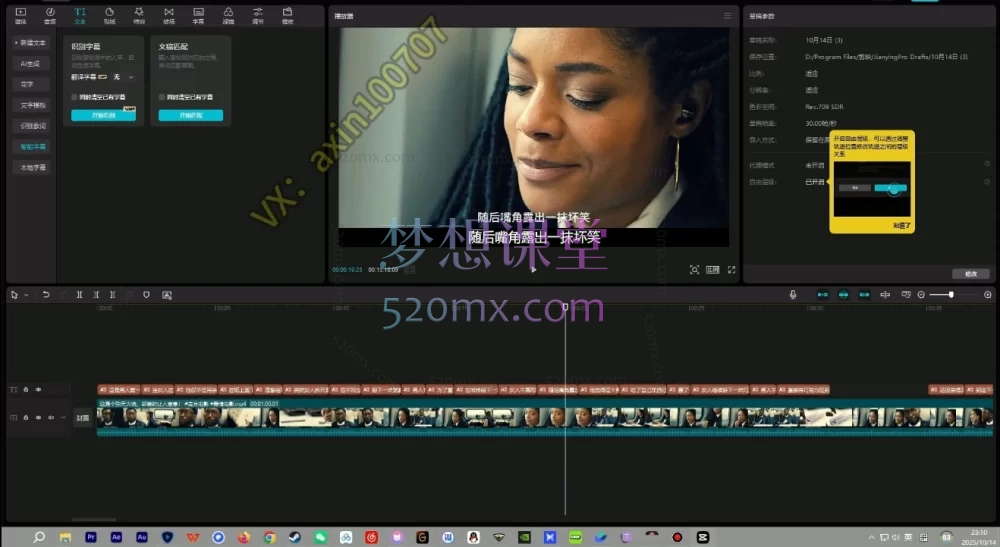Viewport: 1000px width, 547px height.
Task: Open the 转场 (Transitions) panel icon
Action: [x=168, y=14]
